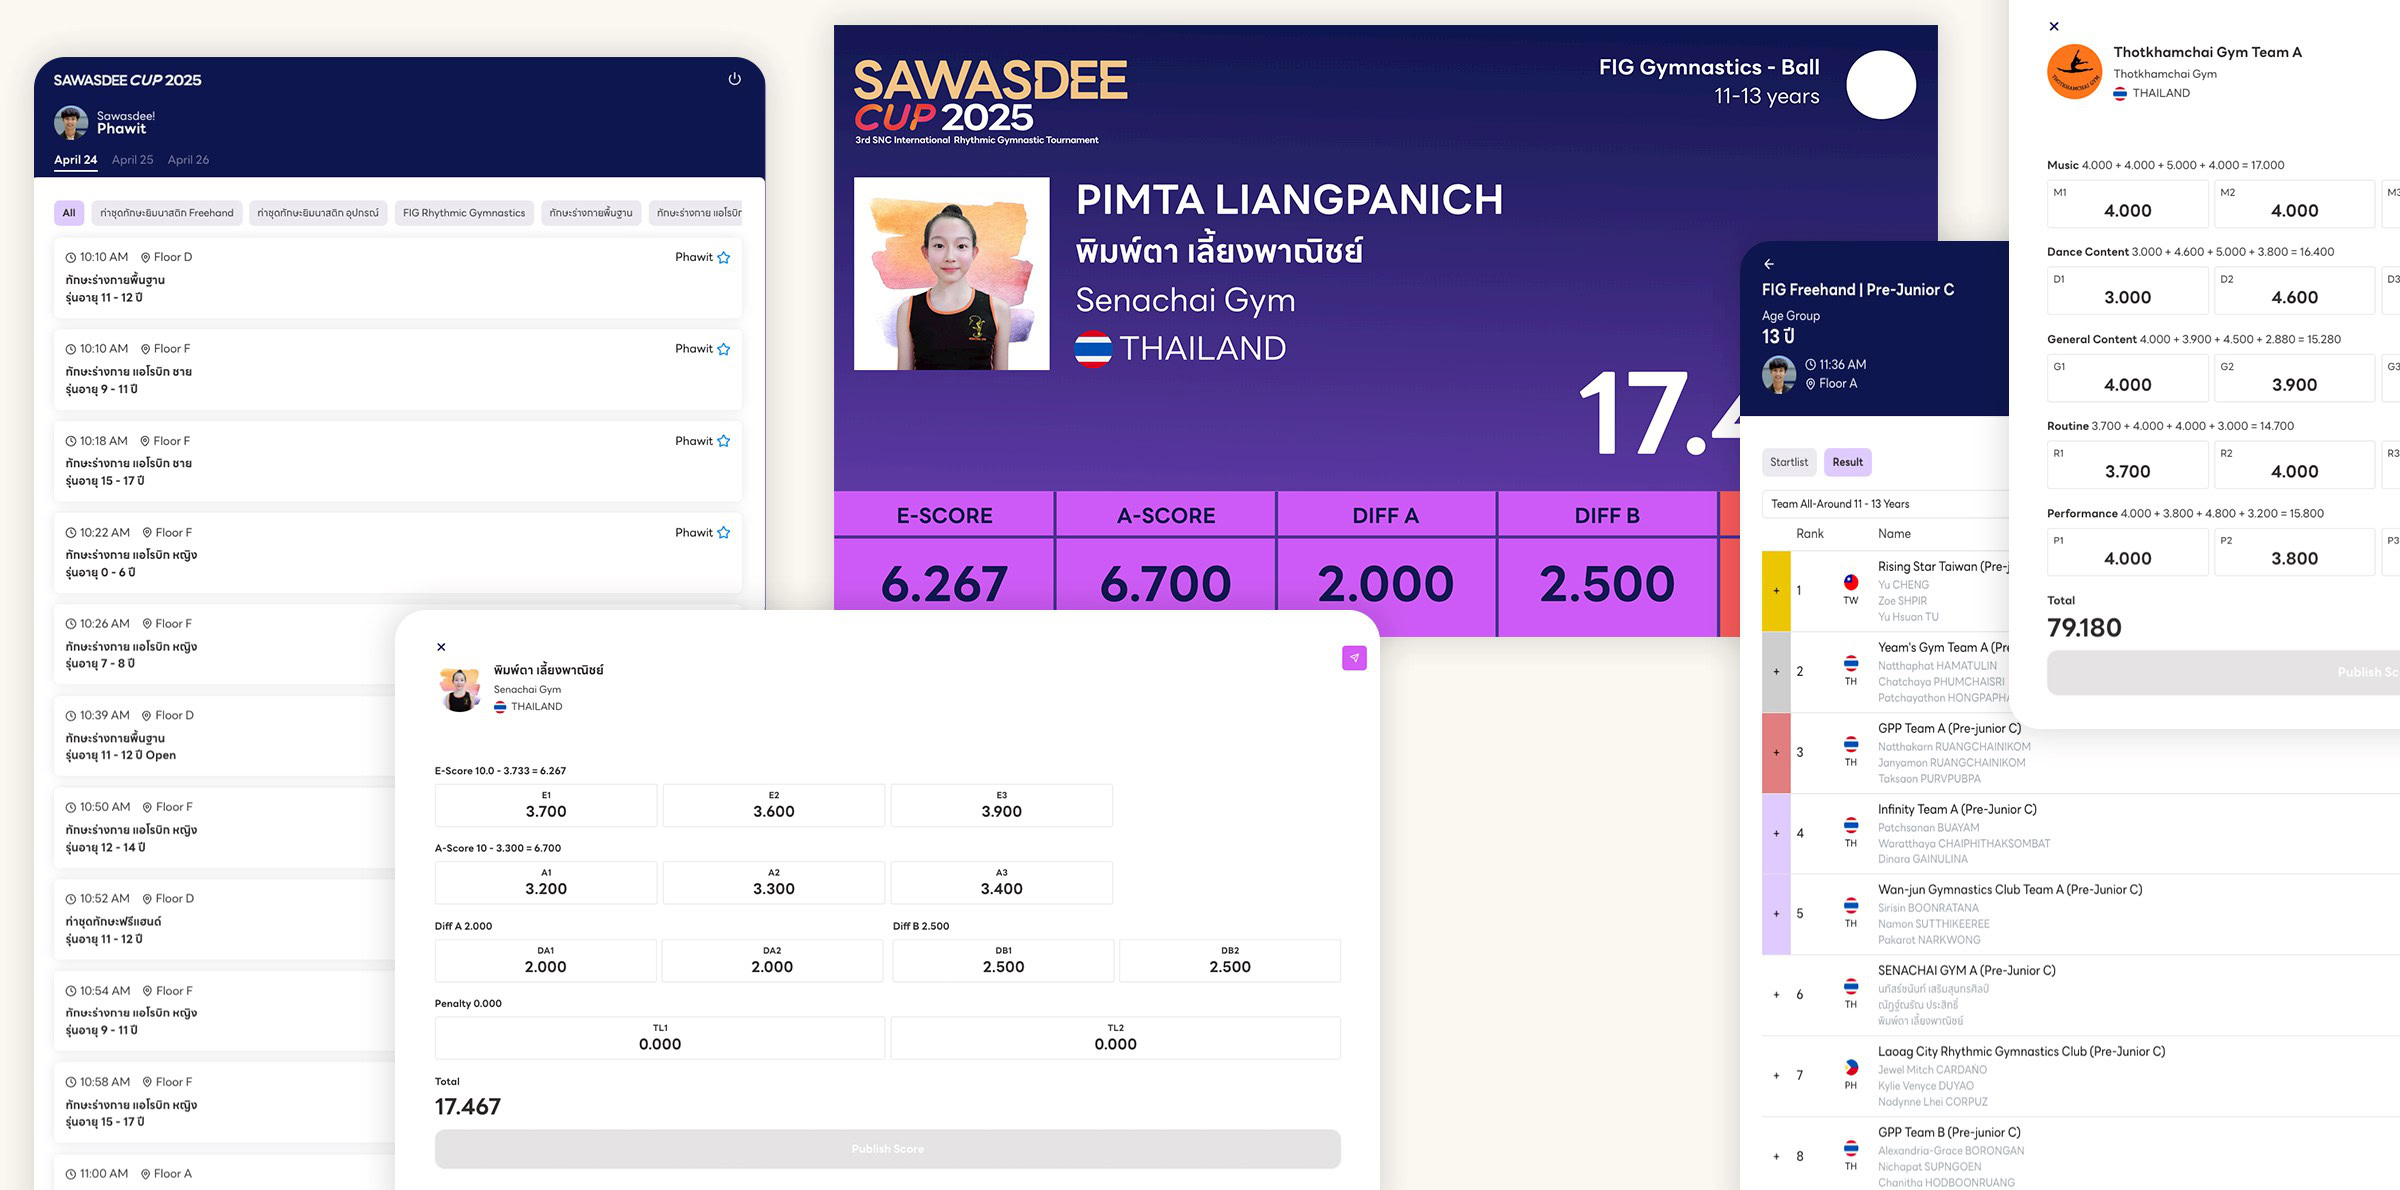Open the 10:52 AM Floor D ท่าชุดทักษะฟรีแฮนด์ card
The width and height of the screenshot is (2400, 1190).
point(225,918)
